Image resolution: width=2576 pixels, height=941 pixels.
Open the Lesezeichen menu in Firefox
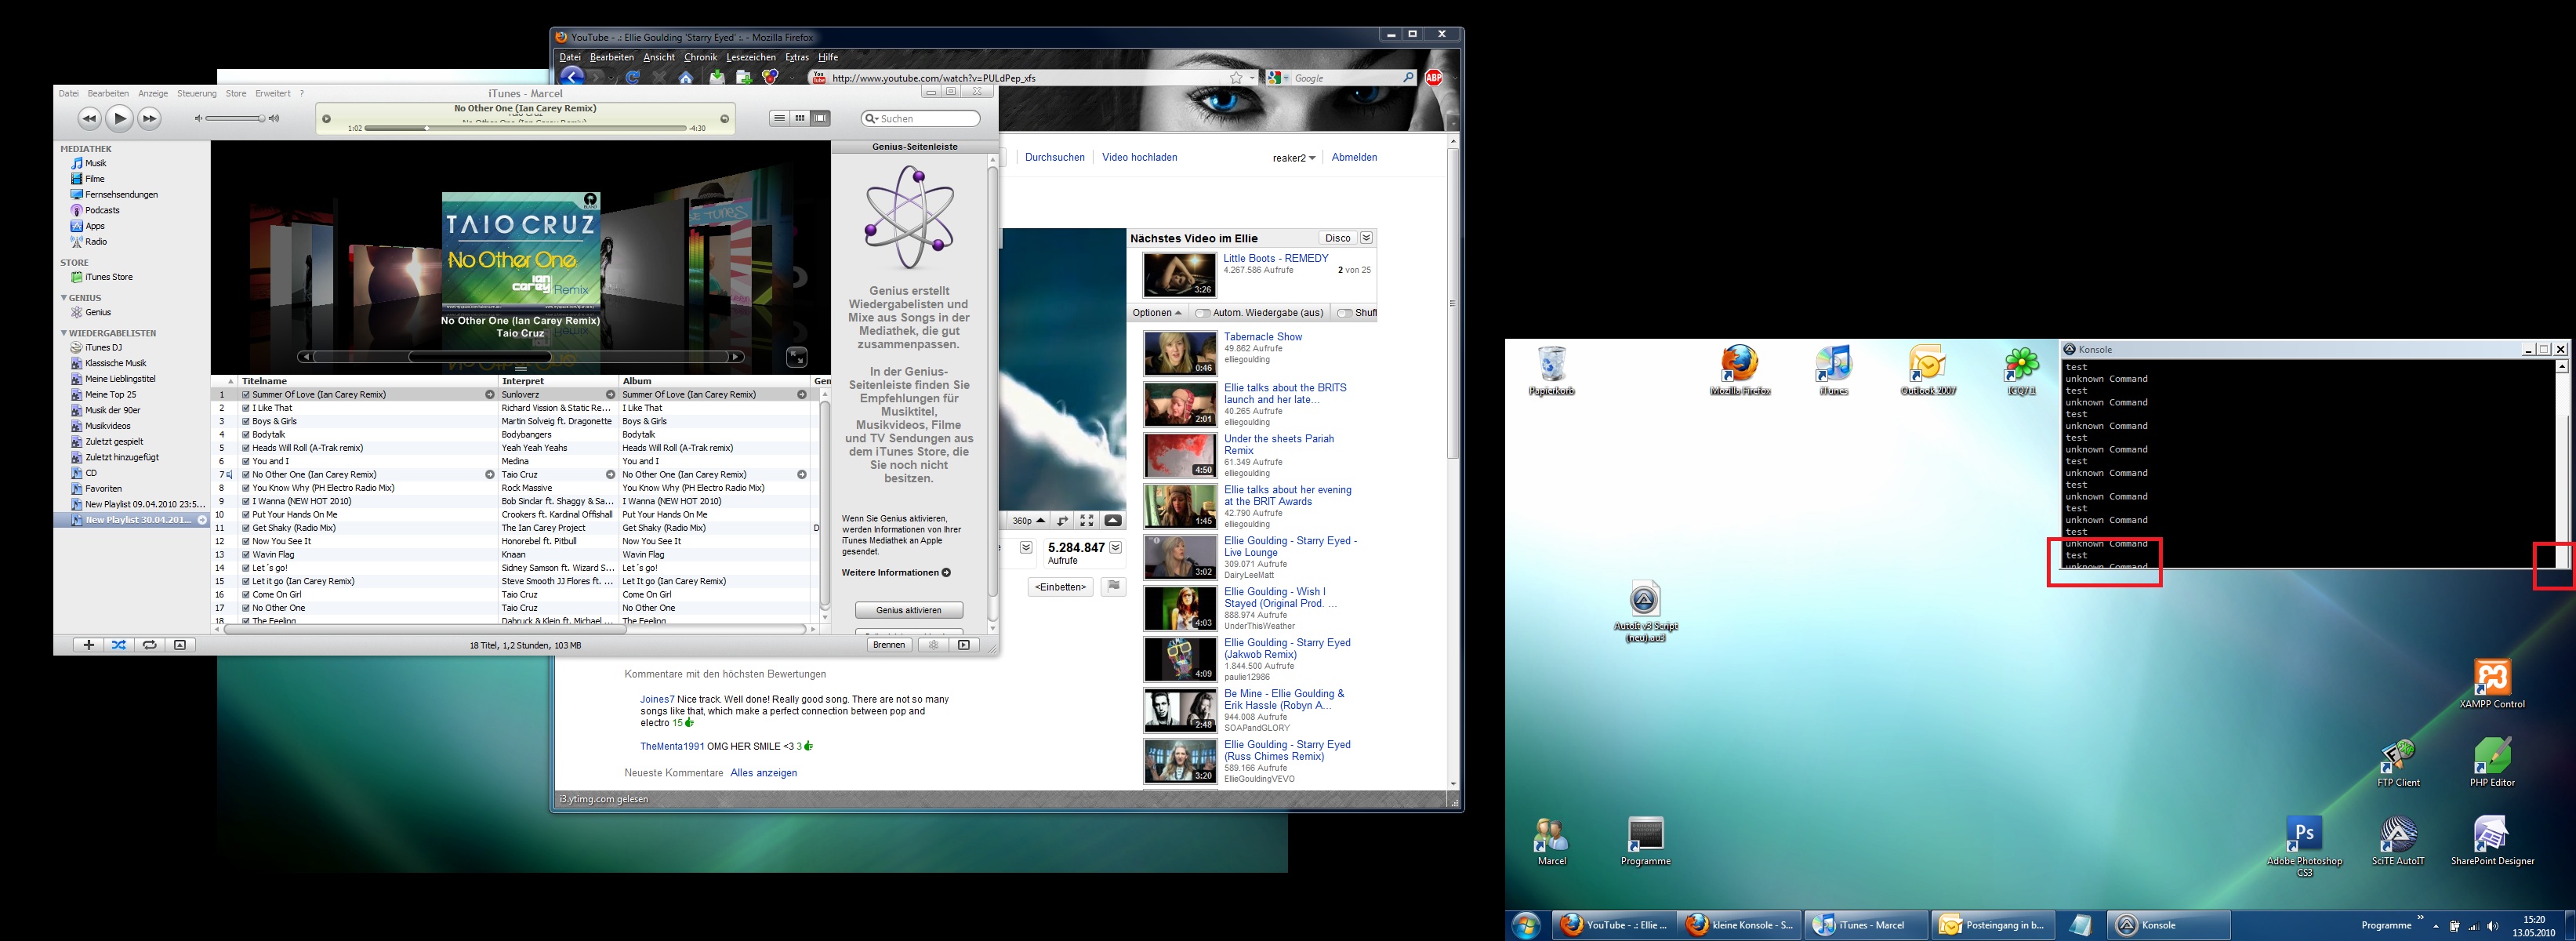(x=750, y=58)
